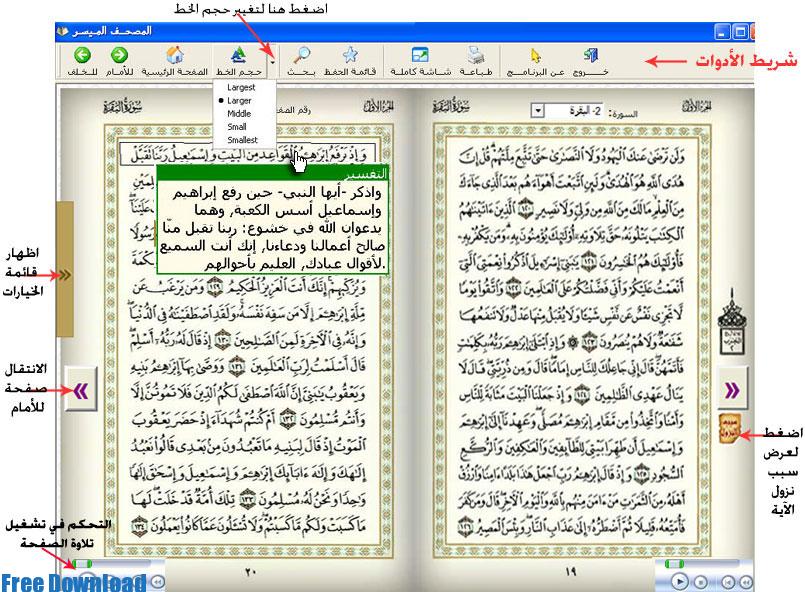The width and height of the screenshot is (805, 592).
Task: Adjust the right page recitation slider
Action: pyautogui.click(x=674, y=564)
